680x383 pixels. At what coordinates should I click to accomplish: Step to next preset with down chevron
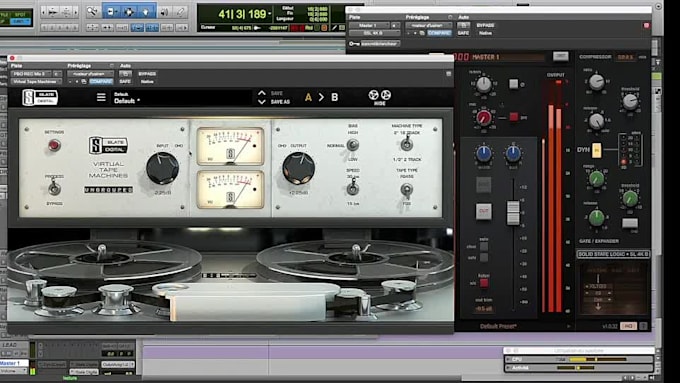262,102
